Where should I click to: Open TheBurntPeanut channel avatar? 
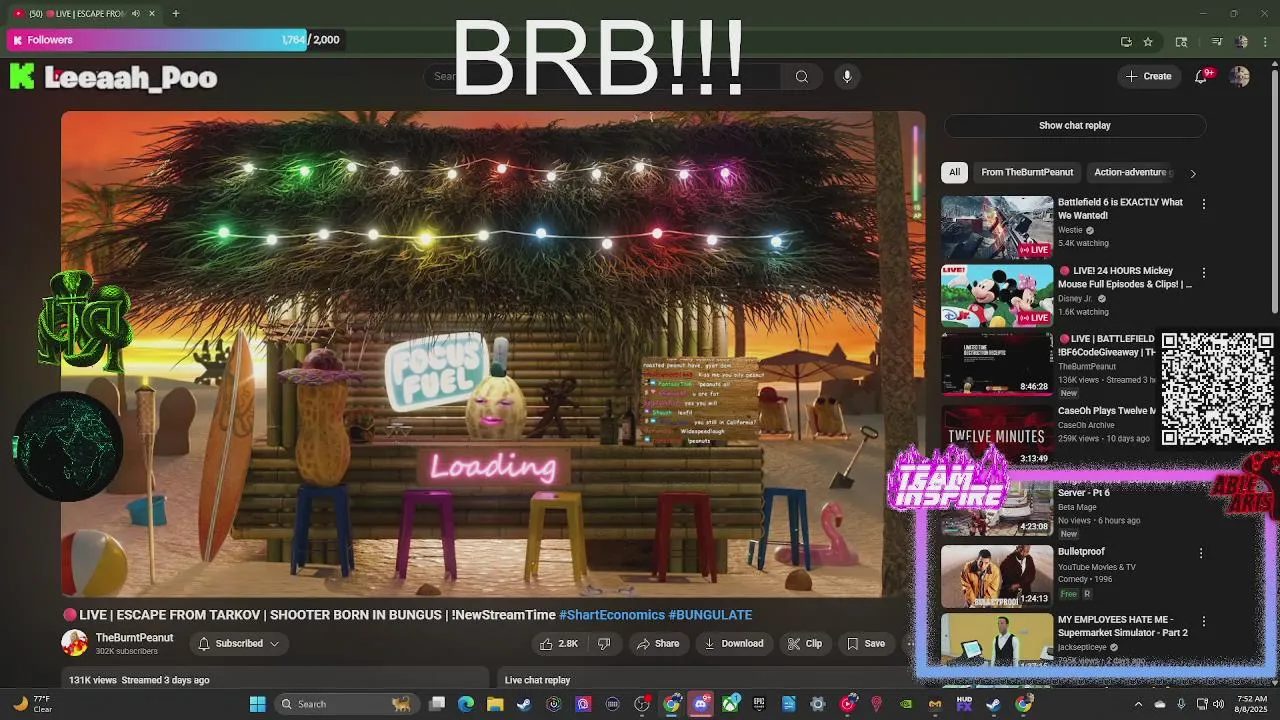pyautogui.click(x=74, y=643)
